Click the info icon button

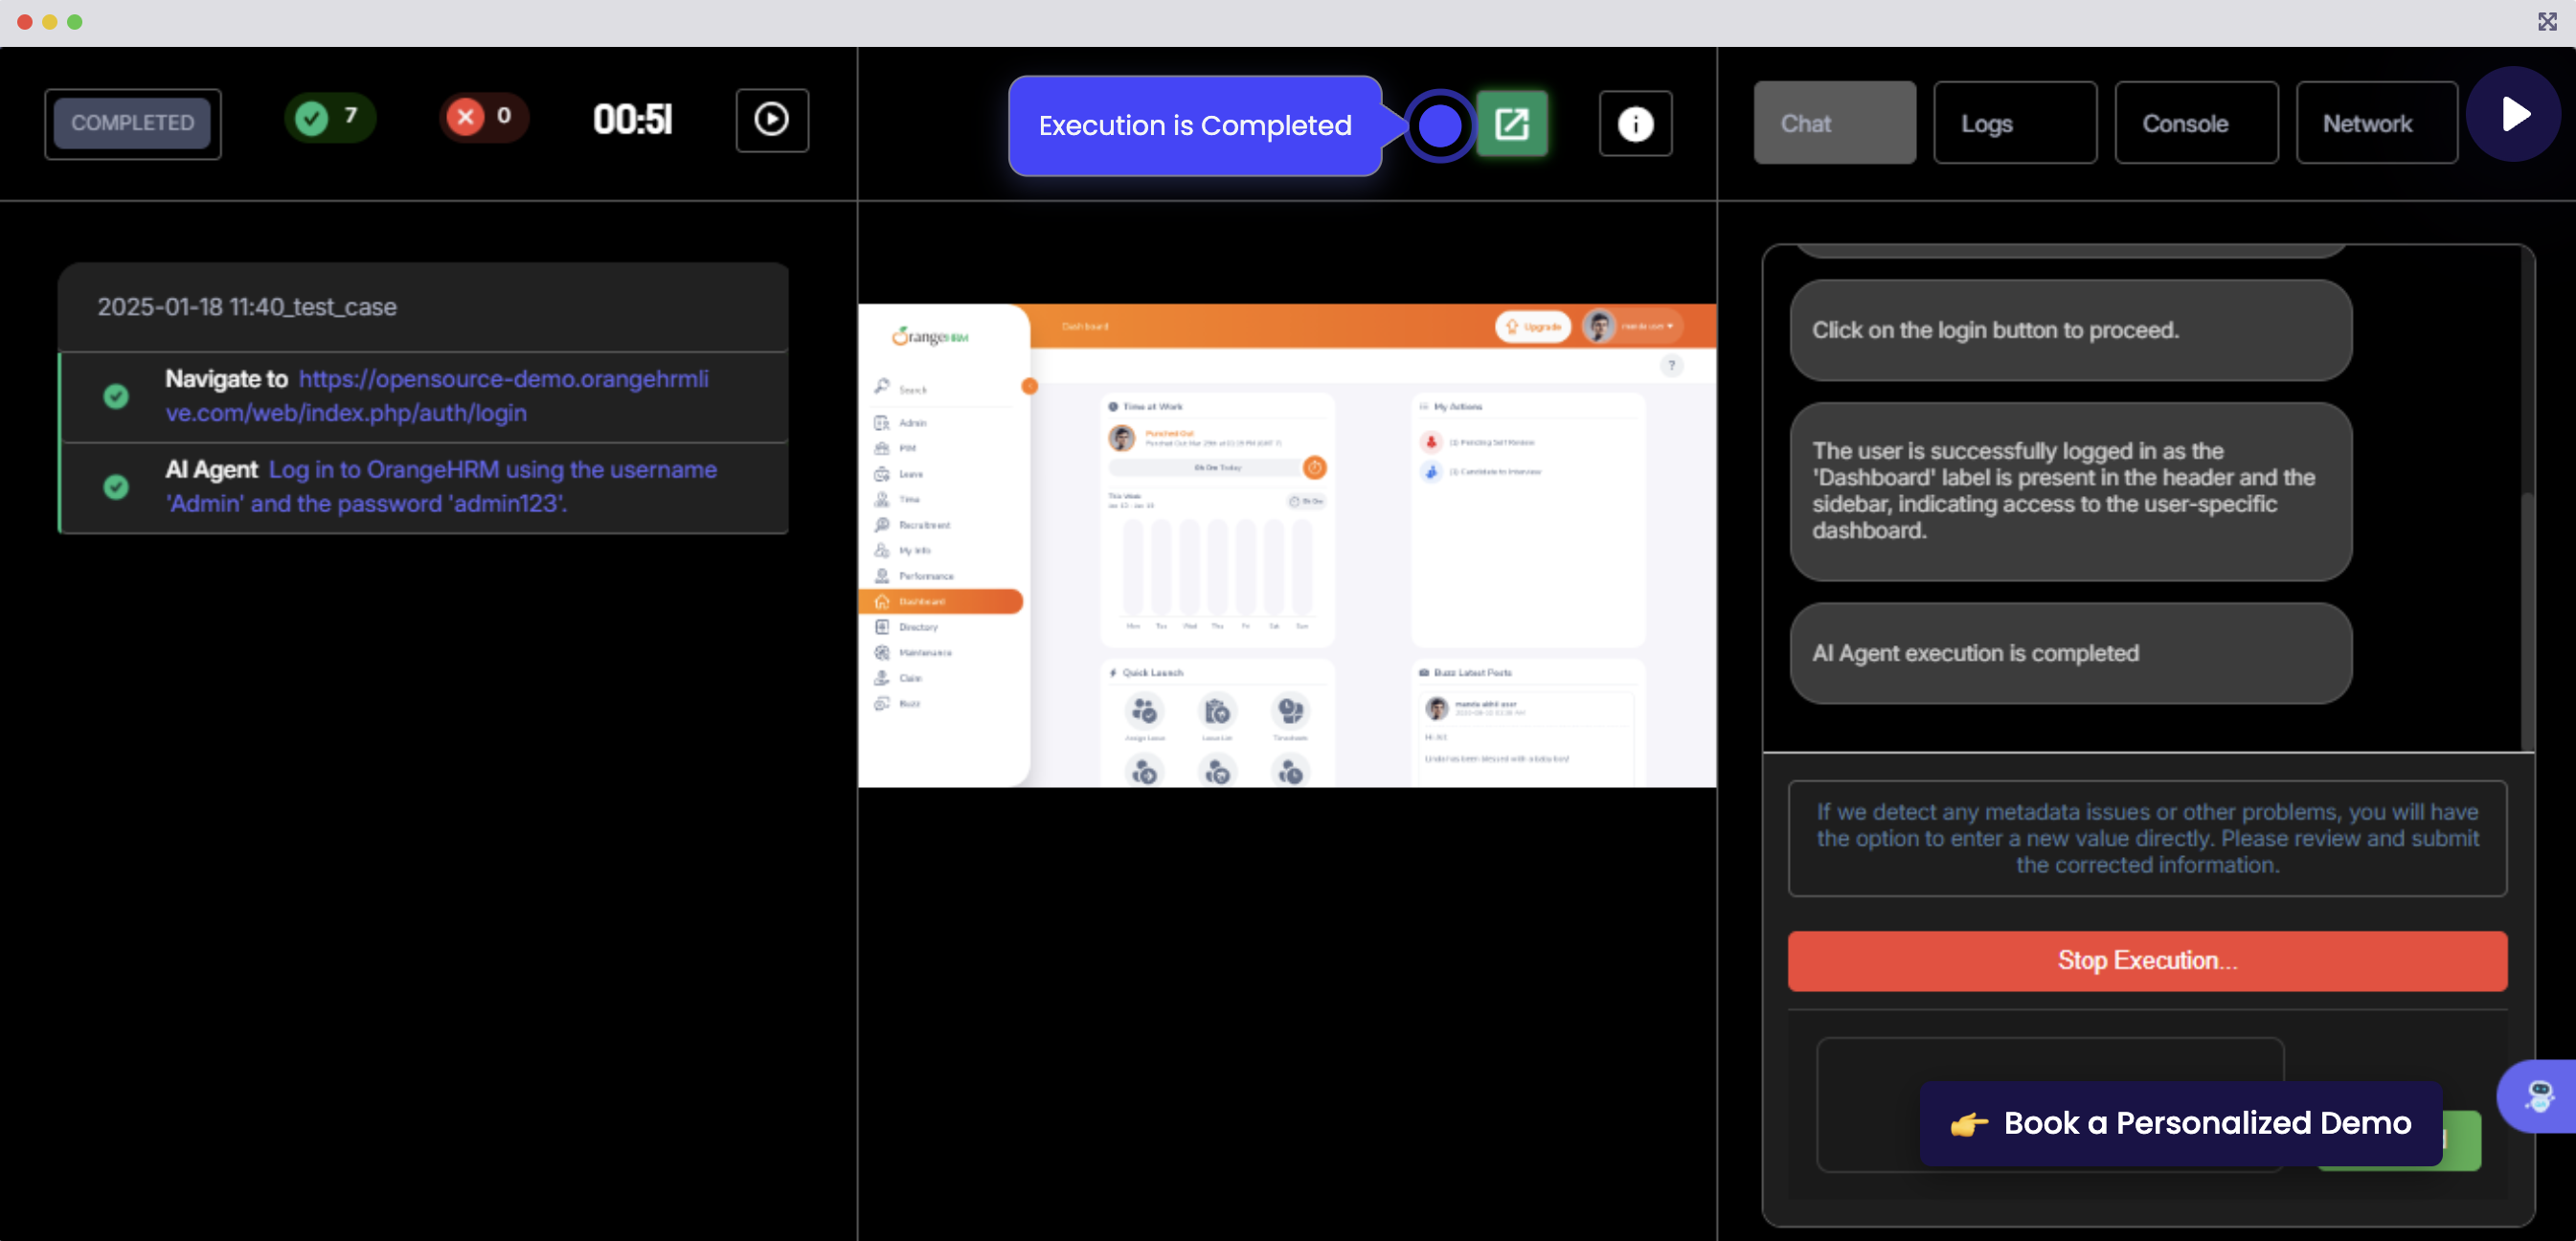1635,124
